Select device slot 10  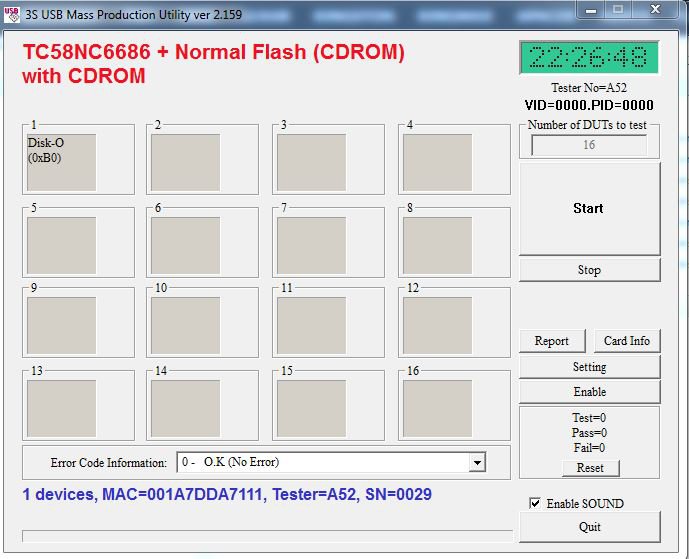pyautogui.click(x=185, y=325)
